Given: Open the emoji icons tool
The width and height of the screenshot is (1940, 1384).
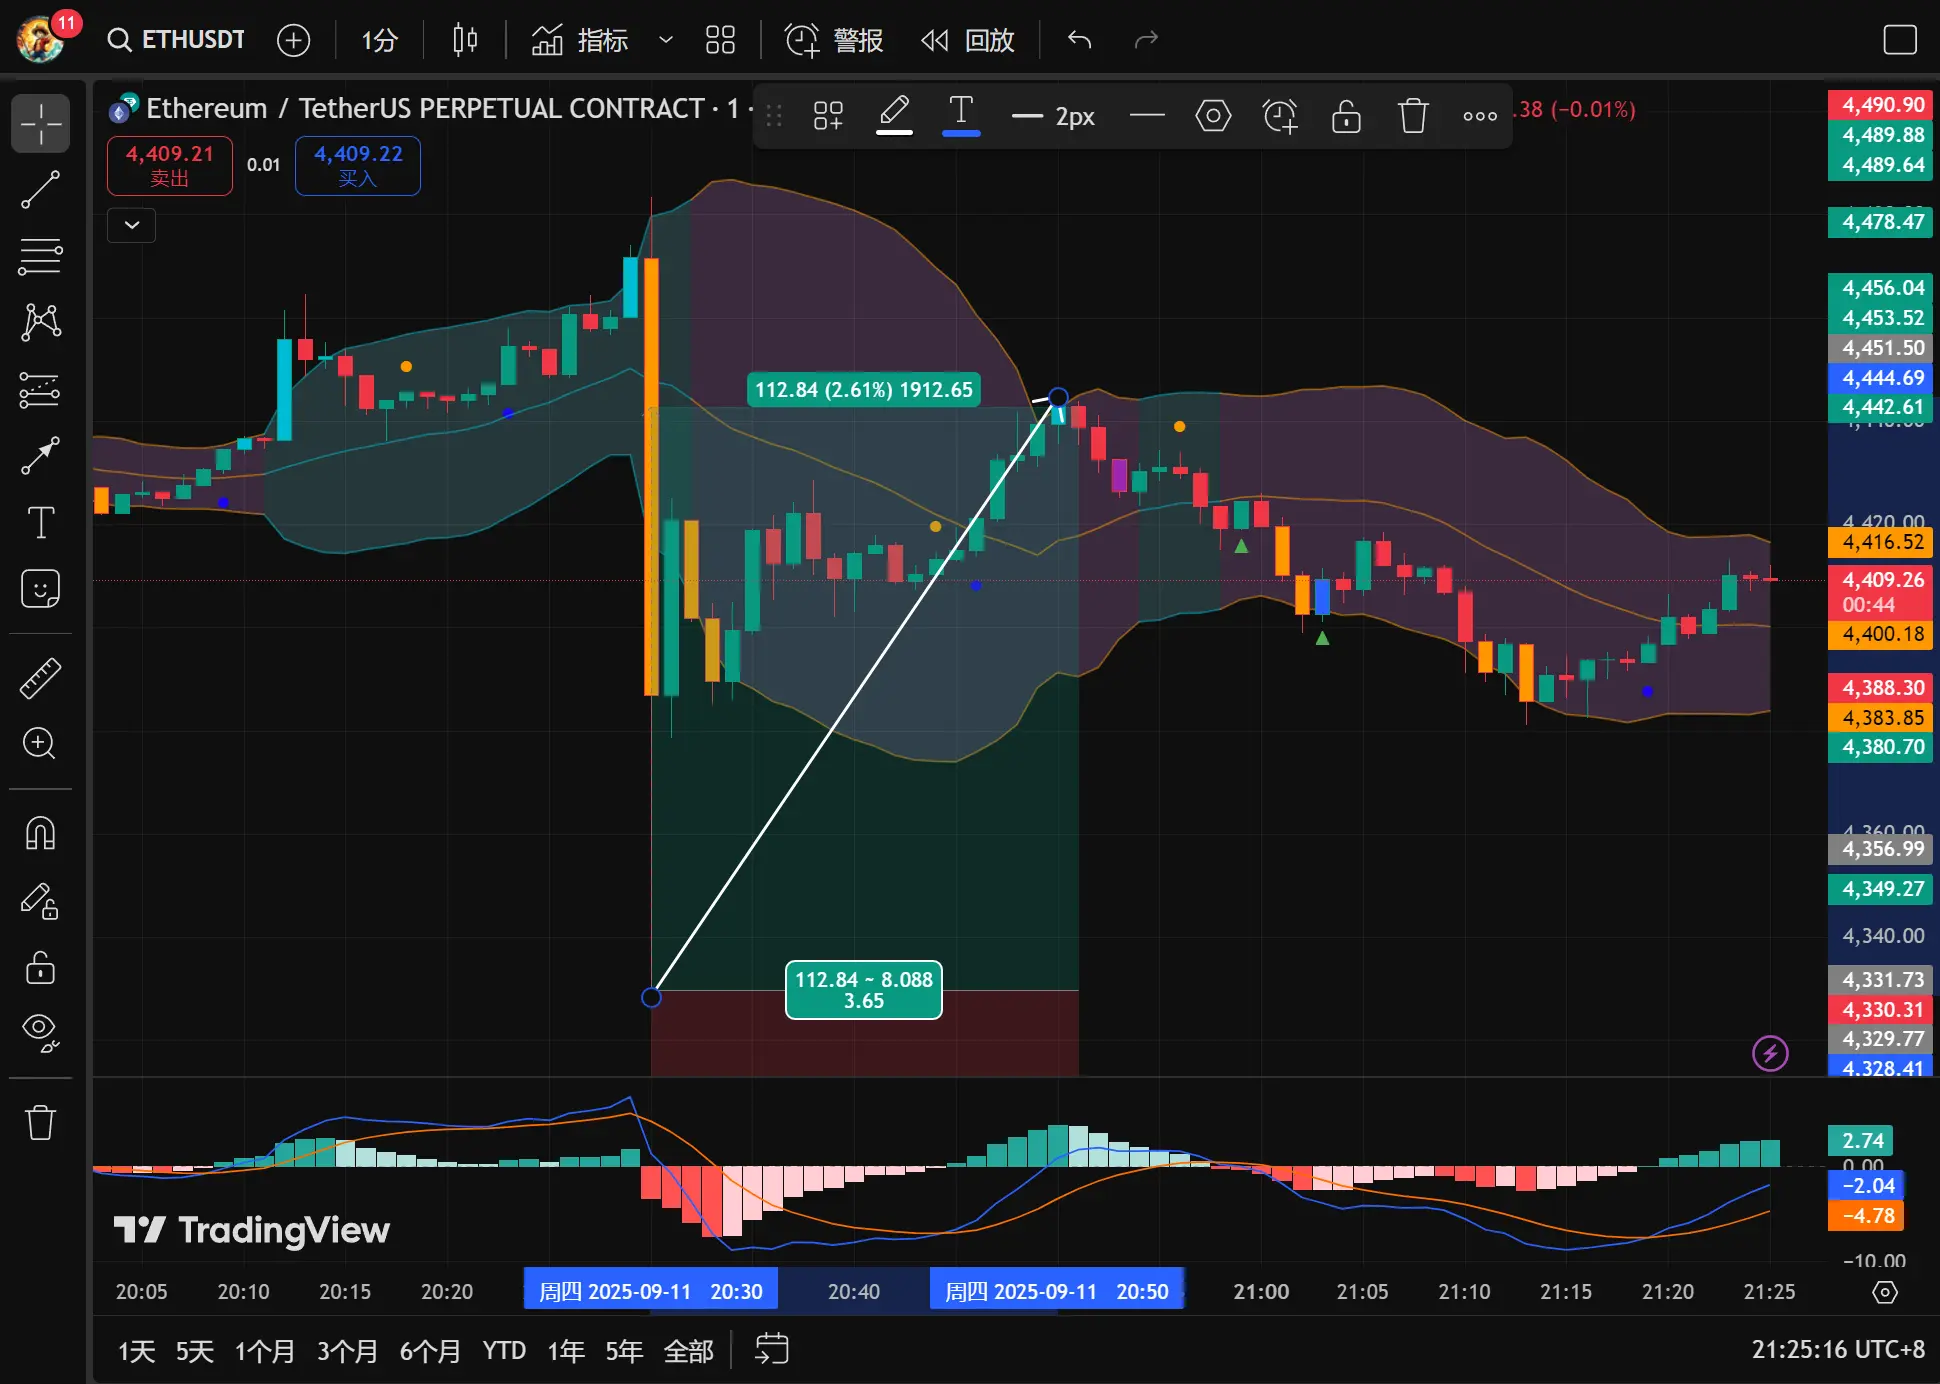Looking at the screenshot, I should [40, 589].
